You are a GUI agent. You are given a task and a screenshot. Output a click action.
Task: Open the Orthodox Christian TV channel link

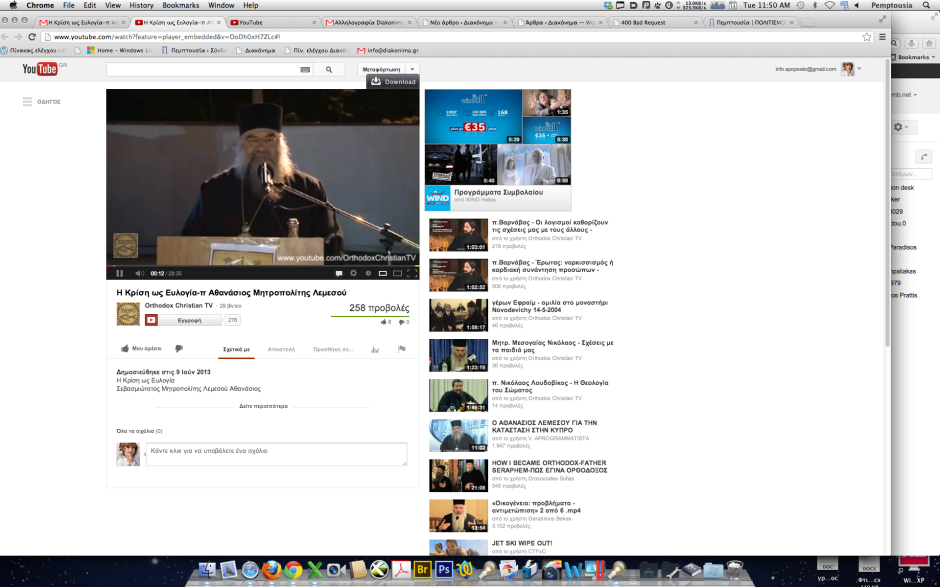coord(179,305)
